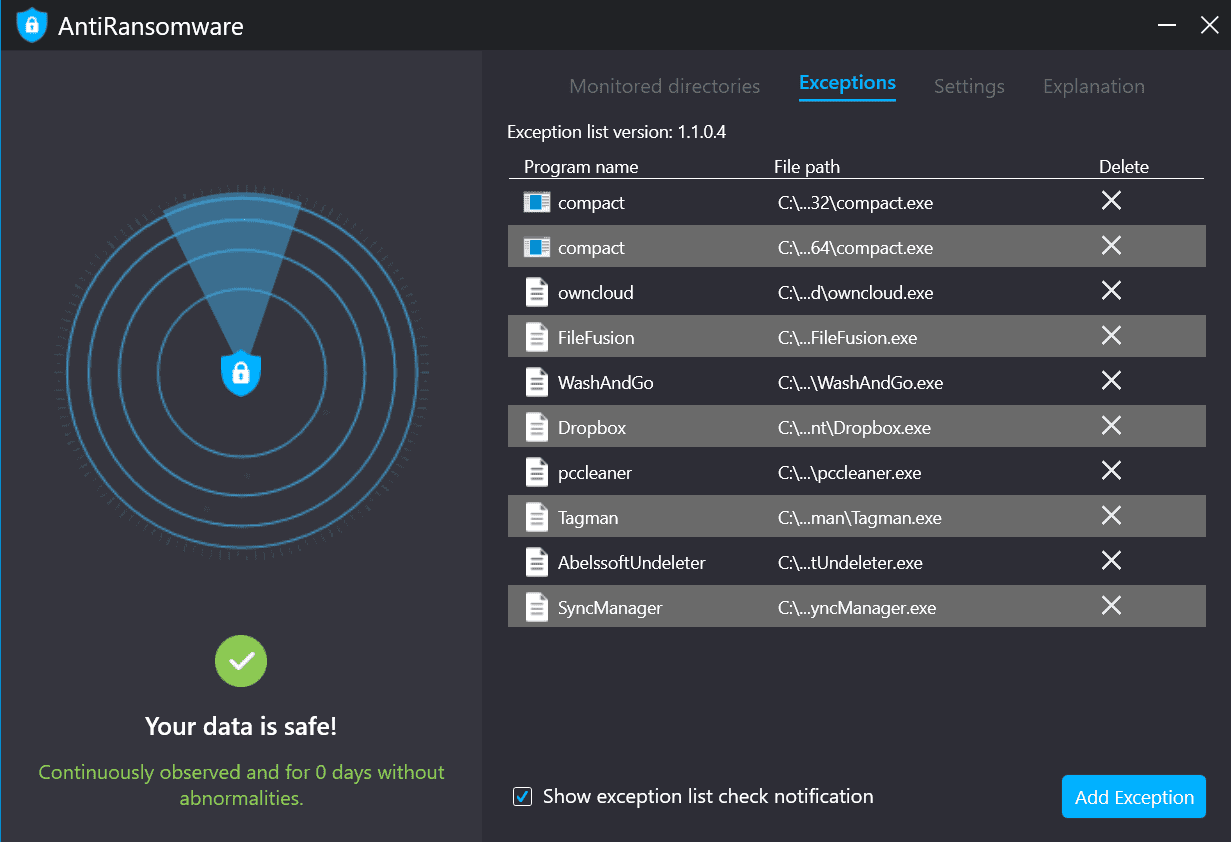Click the pccleaner file icon

[x=537, y=472]
